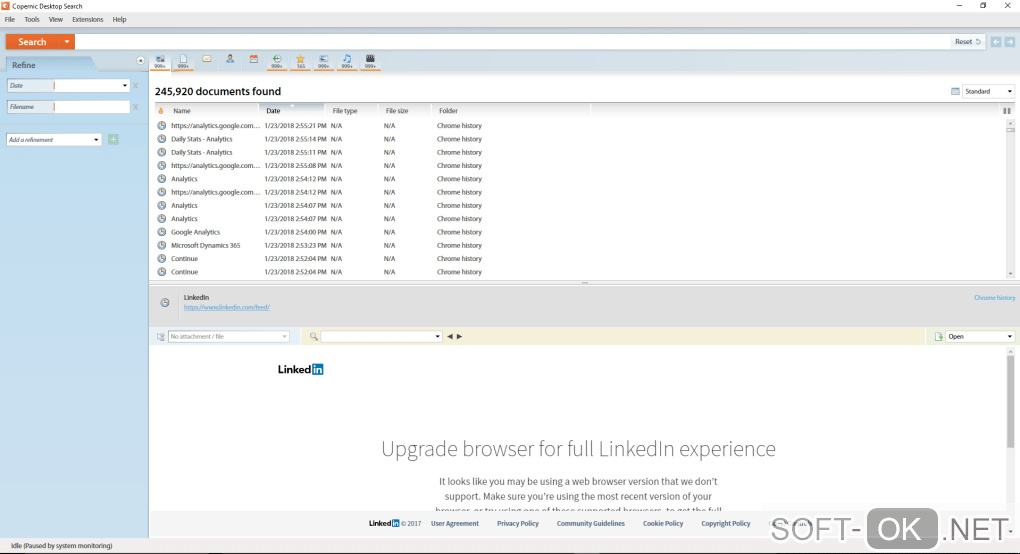Select the Calendar category icon
Image resolution: width=1020 pixels, height=554 pixels.
(x=254, y=59)
